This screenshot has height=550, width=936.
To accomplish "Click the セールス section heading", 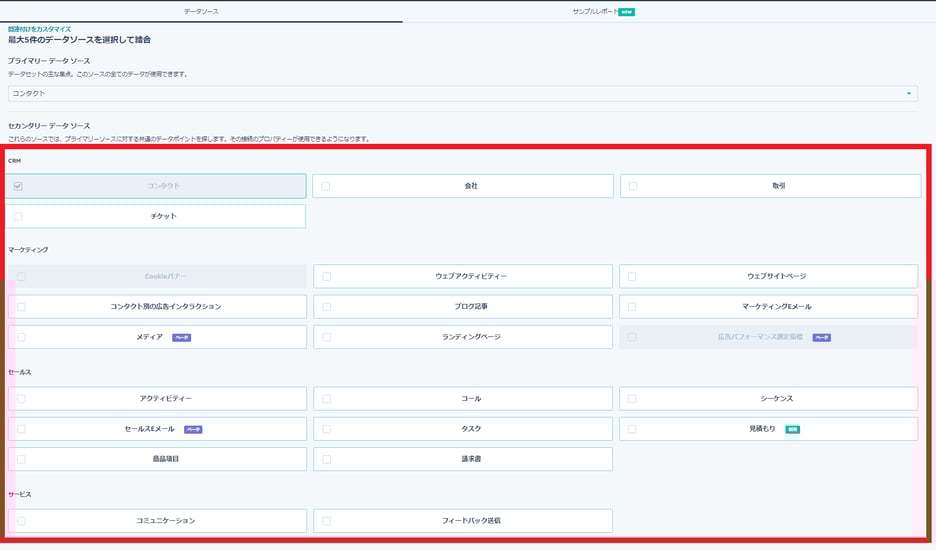I will [x=20, y=372].
